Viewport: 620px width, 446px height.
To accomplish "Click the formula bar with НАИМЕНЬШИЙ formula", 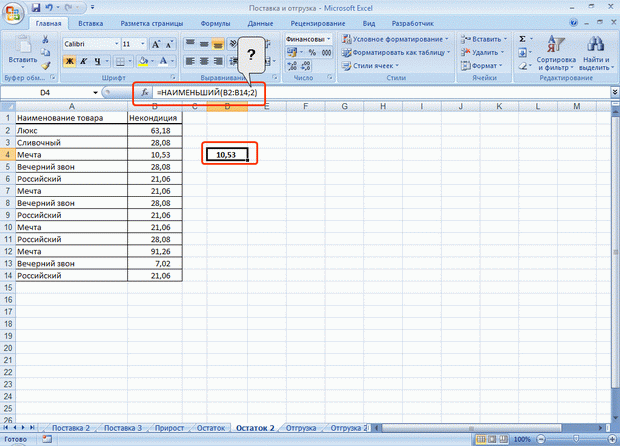I will click(380, 93).
